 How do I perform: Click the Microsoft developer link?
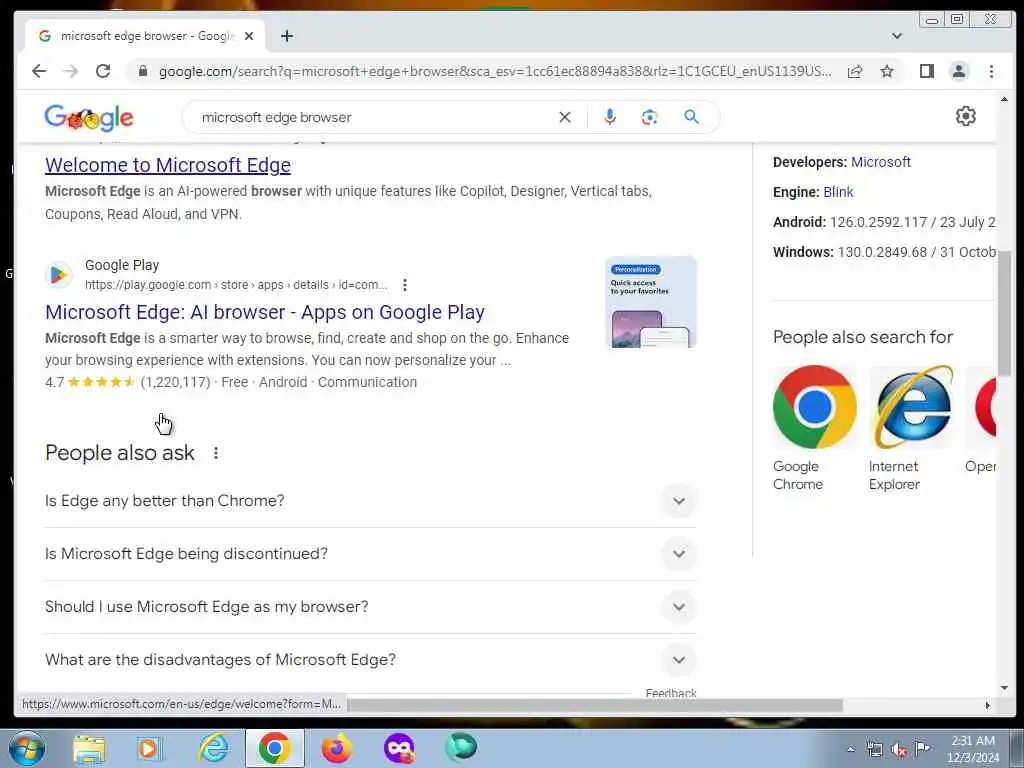[880, 162]
